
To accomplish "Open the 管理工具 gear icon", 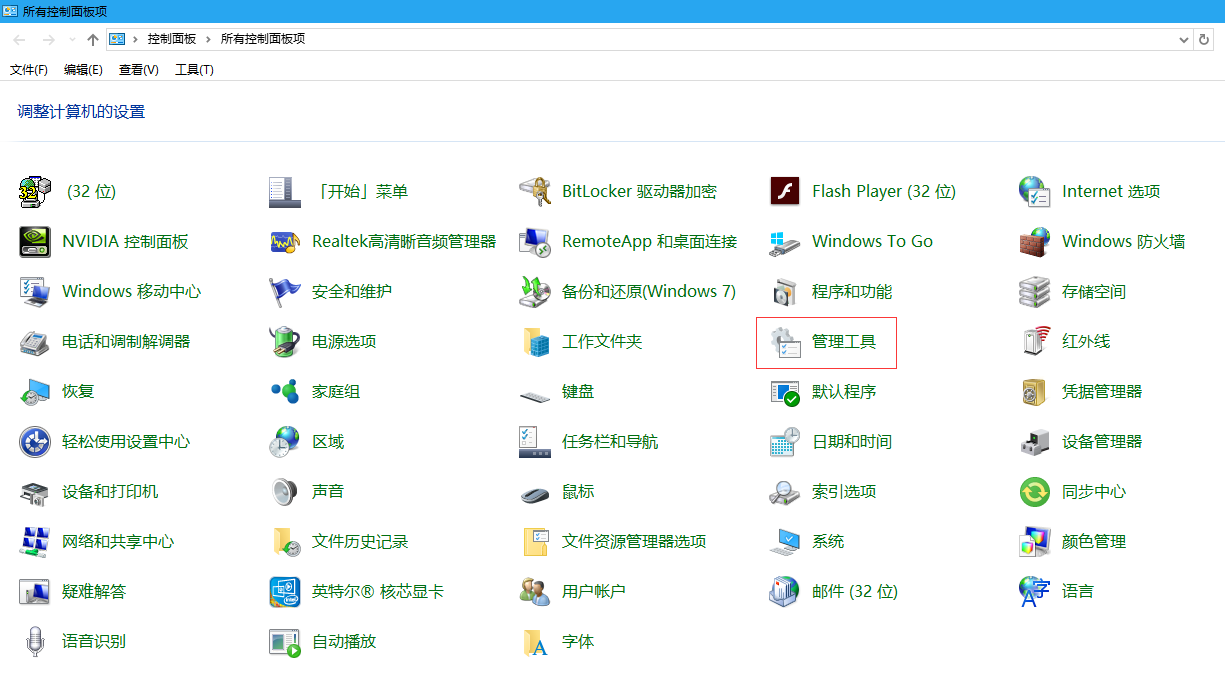I will point(785,341).
